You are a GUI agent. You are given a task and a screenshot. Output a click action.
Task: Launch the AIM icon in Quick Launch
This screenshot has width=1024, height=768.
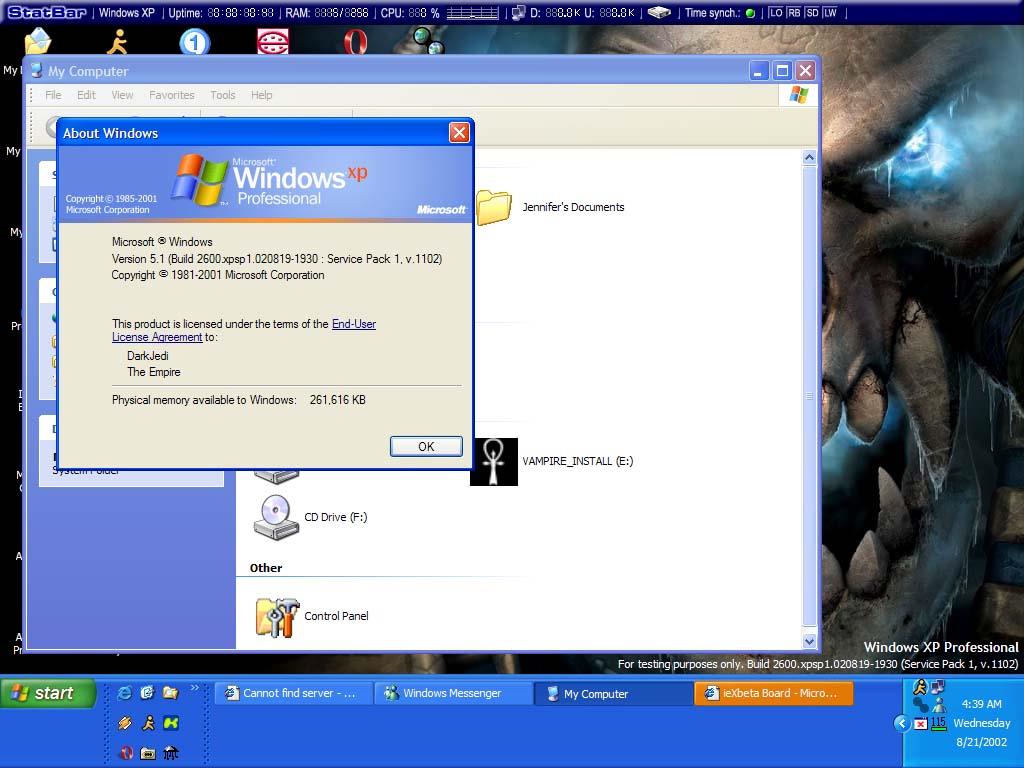(x=148, y=723)
